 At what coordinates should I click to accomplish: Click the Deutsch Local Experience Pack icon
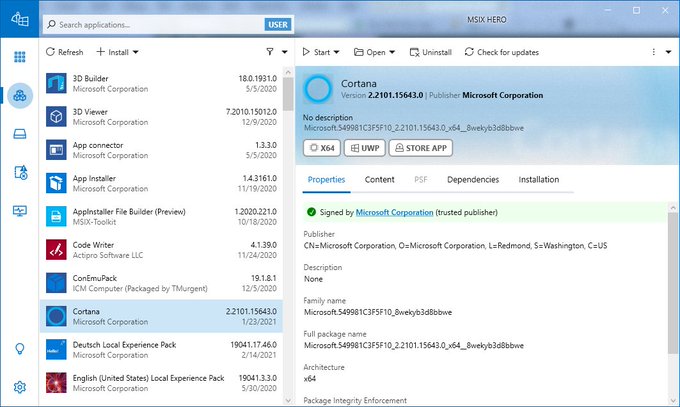tap(56, 350)
